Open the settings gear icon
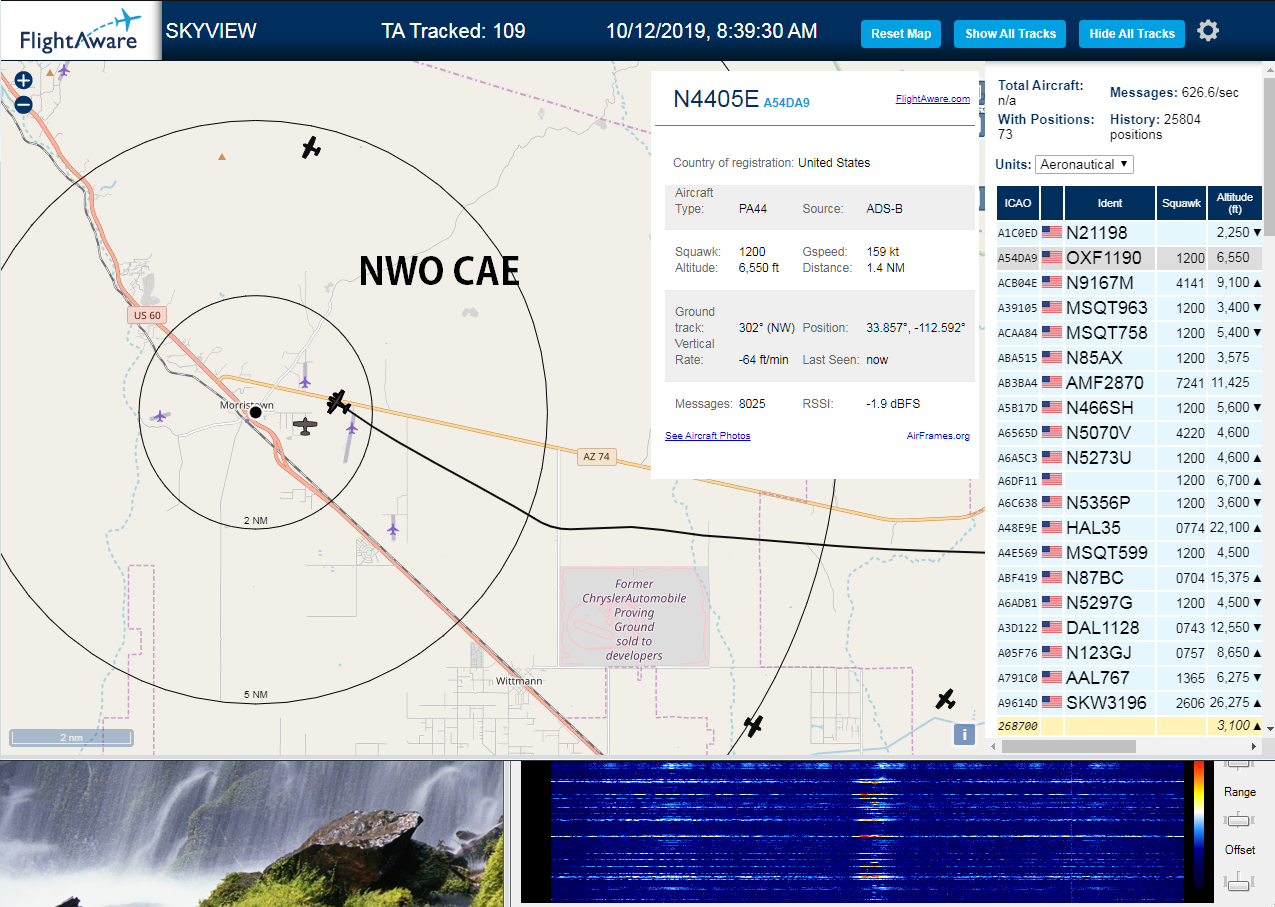Viewport: 1275px width, 907px height. pyautogui.click(x=1208, y=31)
